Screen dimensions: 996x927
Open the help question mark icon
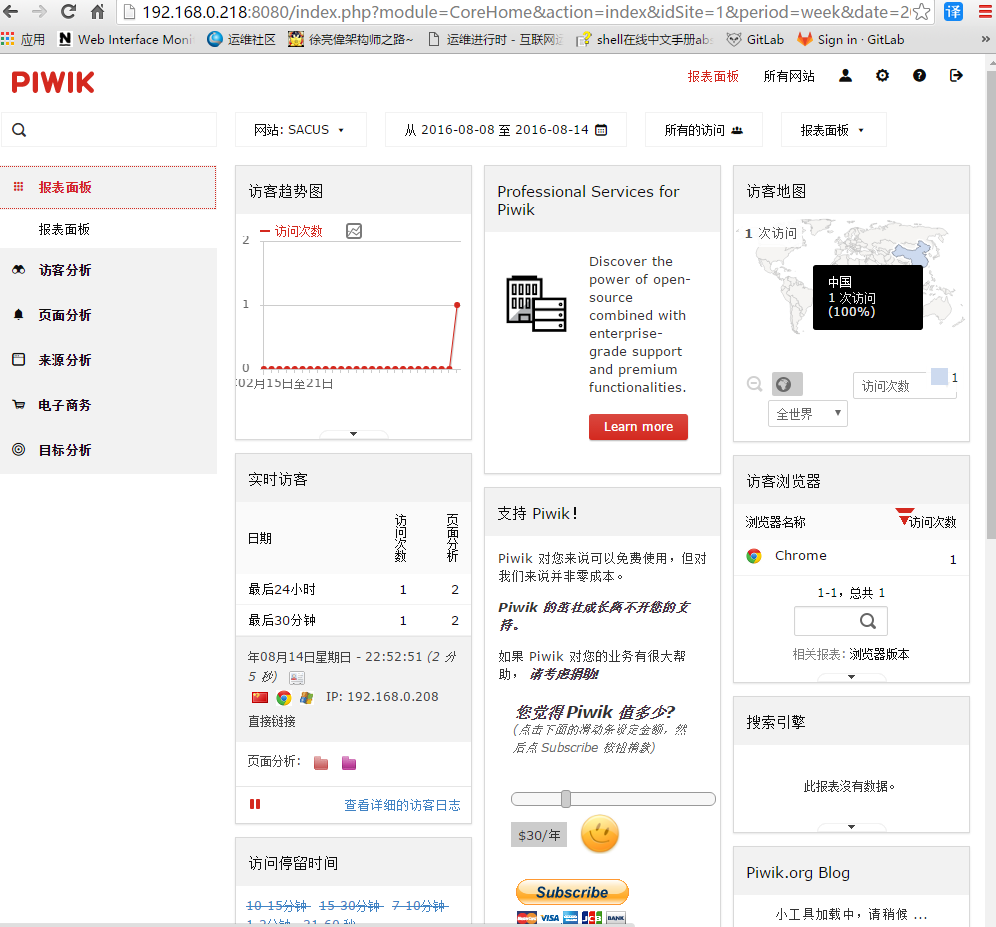point(919,76)
